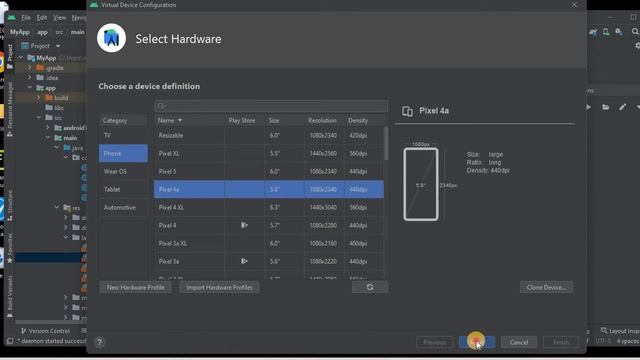This screenshot has width=640, height=360.
Task: Click the device list vertical scrollbar
Action: pos(386,143)
